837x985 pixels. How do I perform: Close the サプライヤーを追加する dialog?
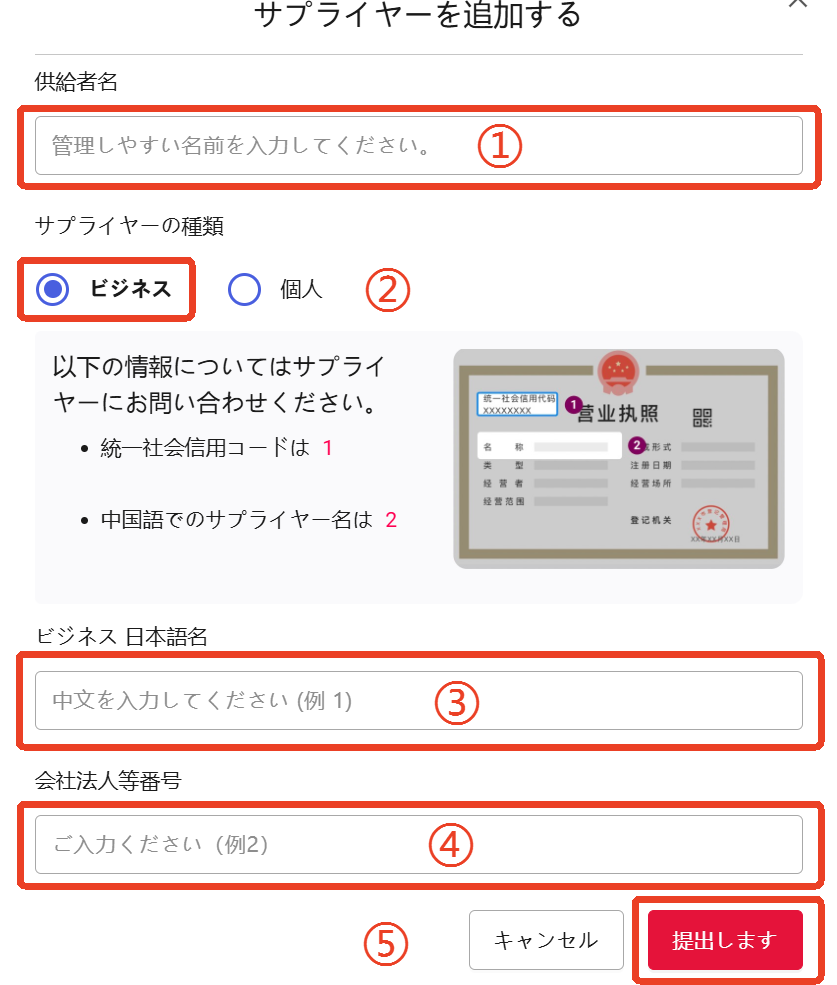[x=798, y=4]
